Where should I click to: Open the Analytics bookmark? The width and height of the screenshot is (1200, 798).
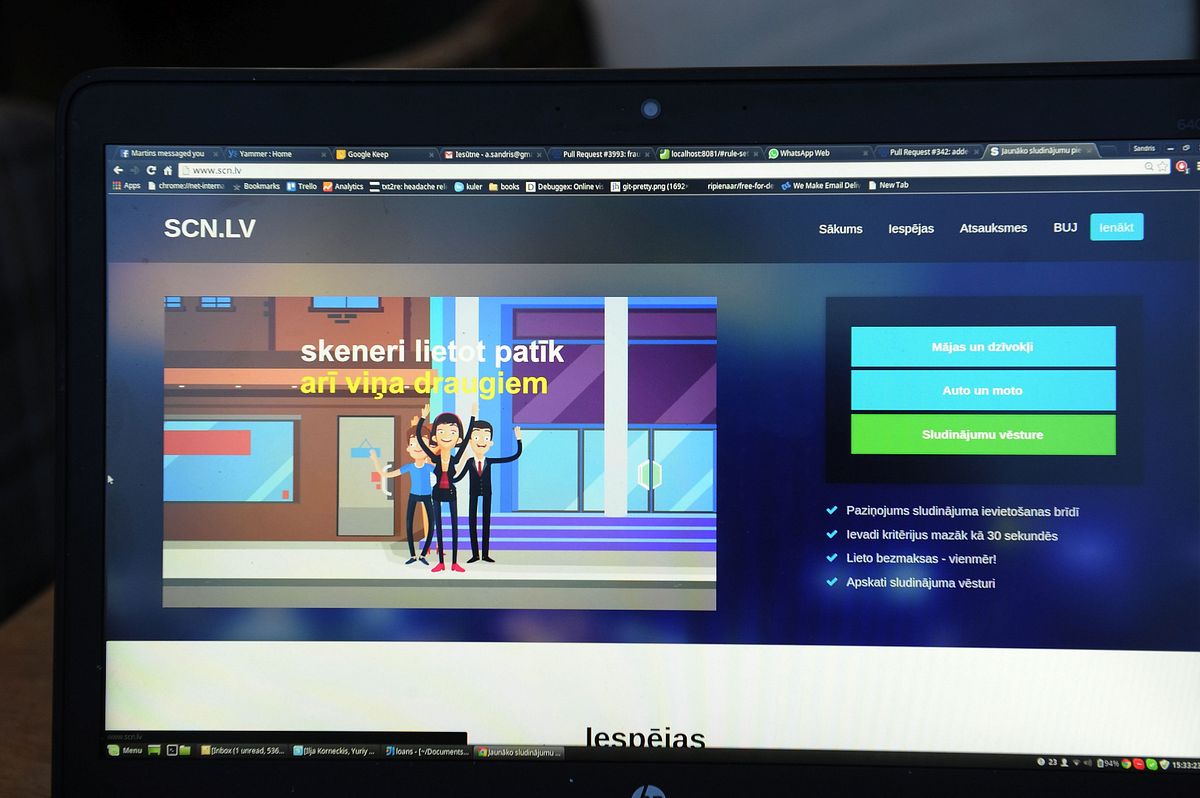pyautogui.click(x=343, y=186)
